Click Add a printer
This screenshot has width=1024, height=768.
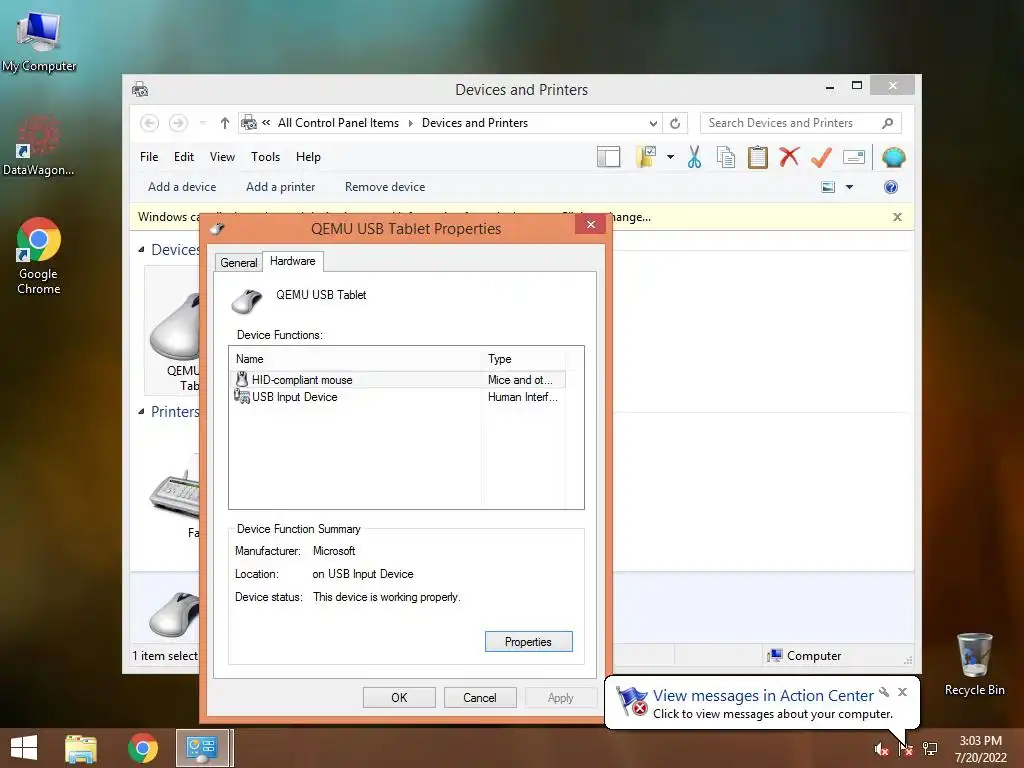[x=281, y=187]
